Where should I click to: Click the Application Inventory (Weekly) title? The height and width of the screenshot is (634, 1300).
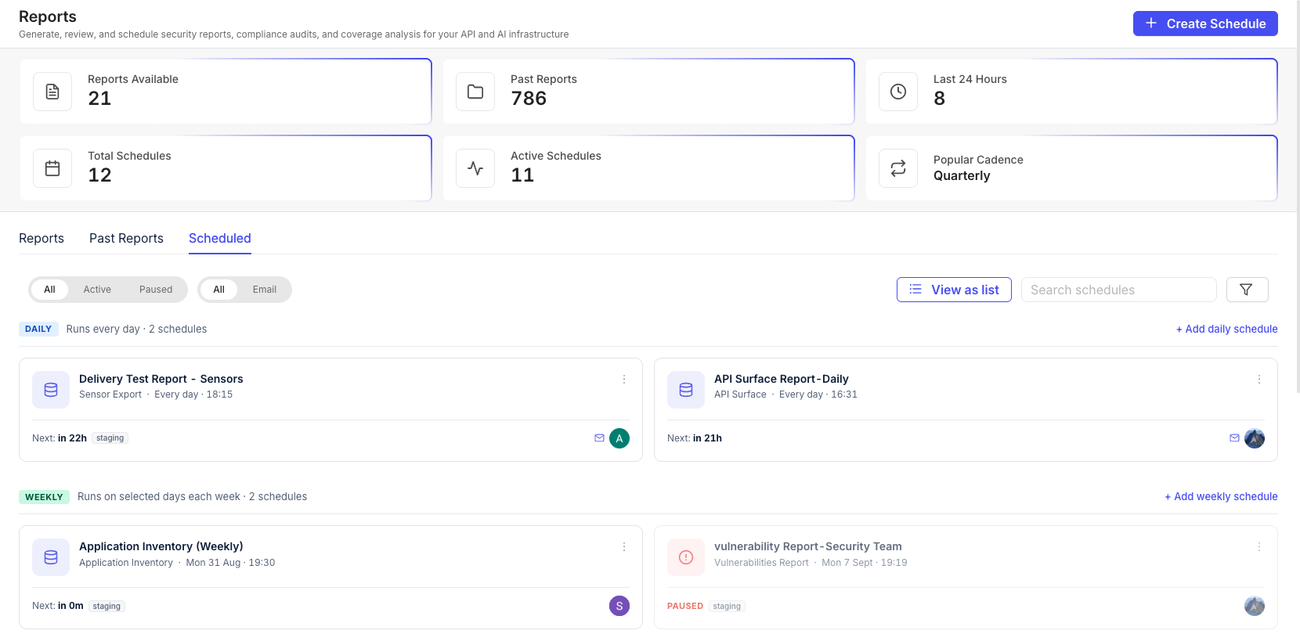[x=161, y=546]
